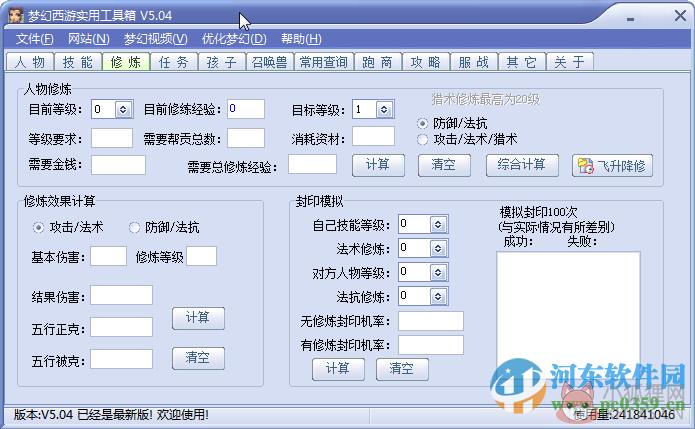Switch to the 孩子 tab
The width and height of the screenshot is (695, 429).
[222, 62]
